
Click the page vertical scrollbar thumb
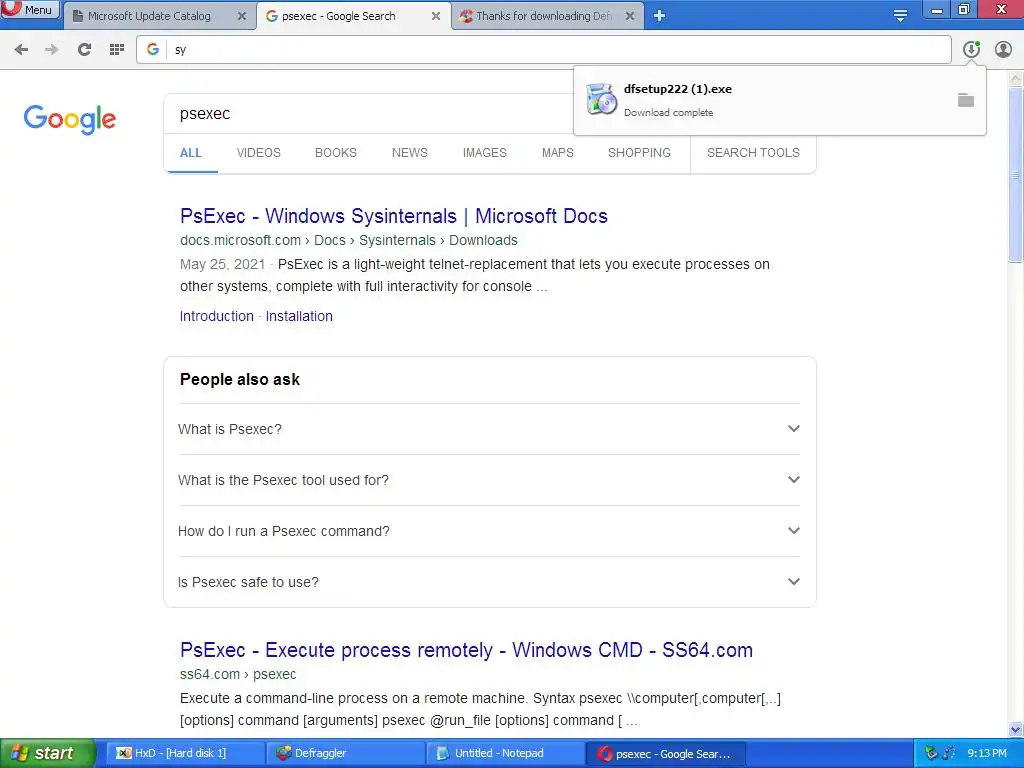tap(1015, 175)
